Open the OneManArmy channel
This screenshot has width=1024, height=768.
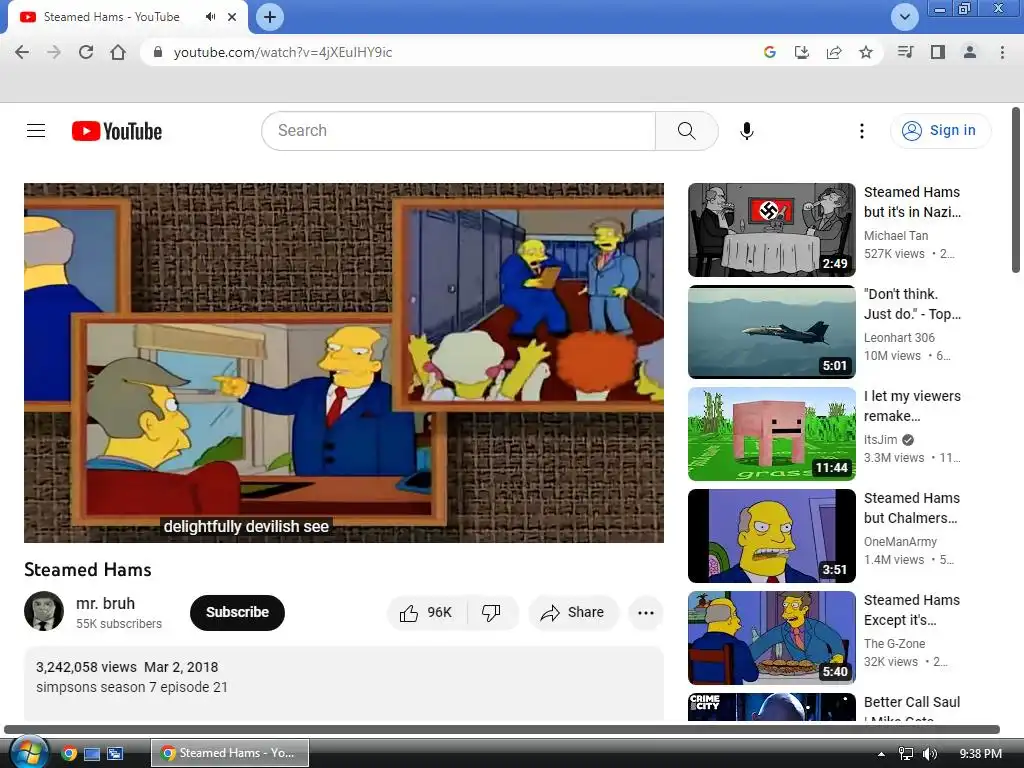[x=900, y=541]
